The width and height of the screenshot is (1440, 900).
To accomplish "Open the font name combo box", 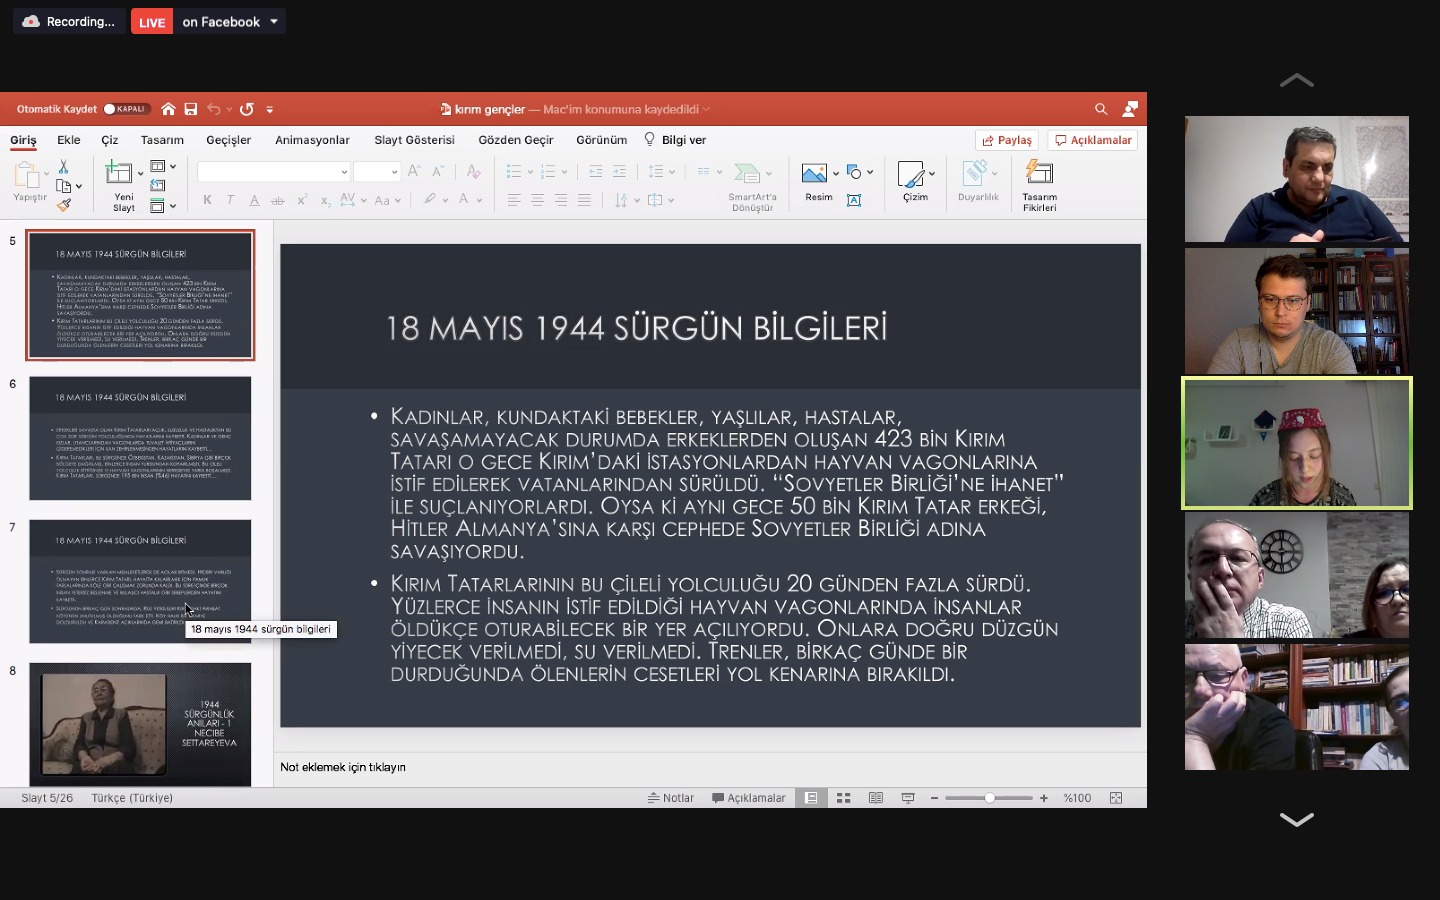I will 273,172.
